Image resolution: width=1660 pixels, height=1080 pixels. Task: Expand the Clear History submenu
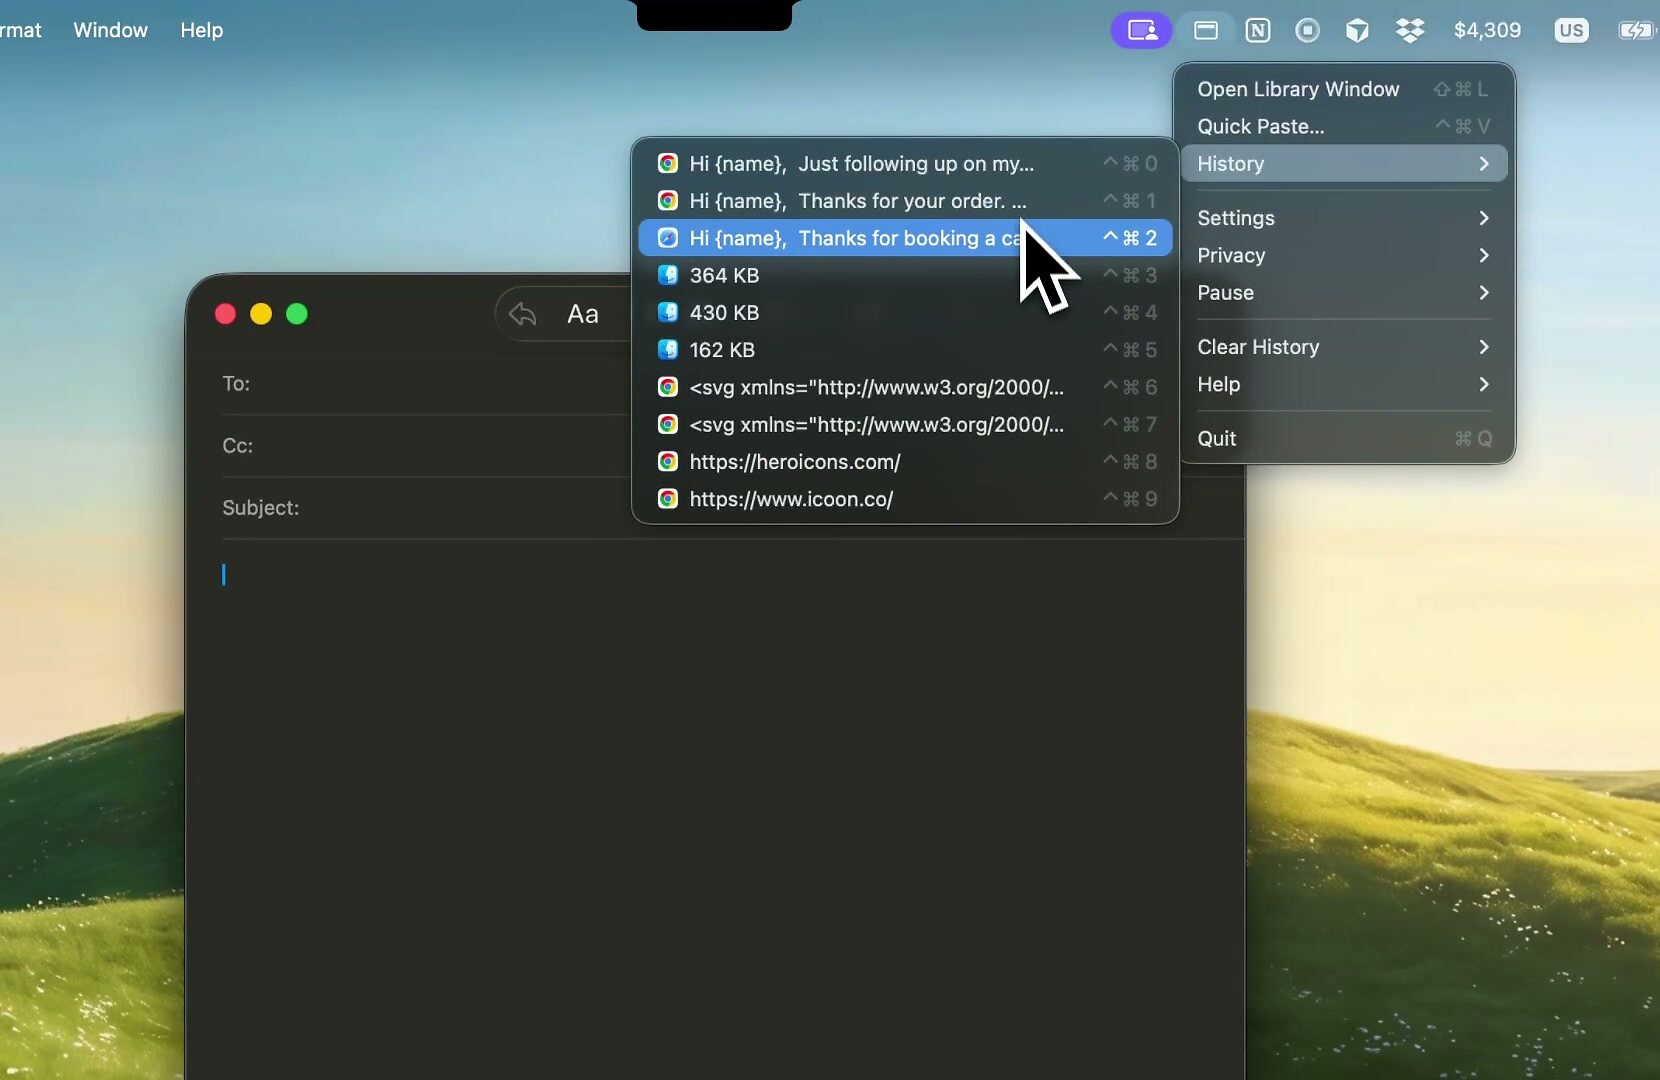(1344, 347)
